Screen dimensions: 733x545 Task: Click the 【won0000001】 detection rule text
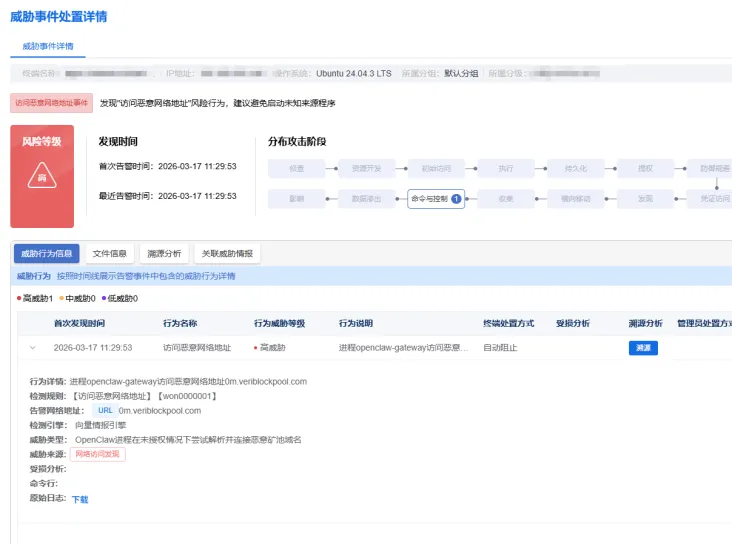186,396
